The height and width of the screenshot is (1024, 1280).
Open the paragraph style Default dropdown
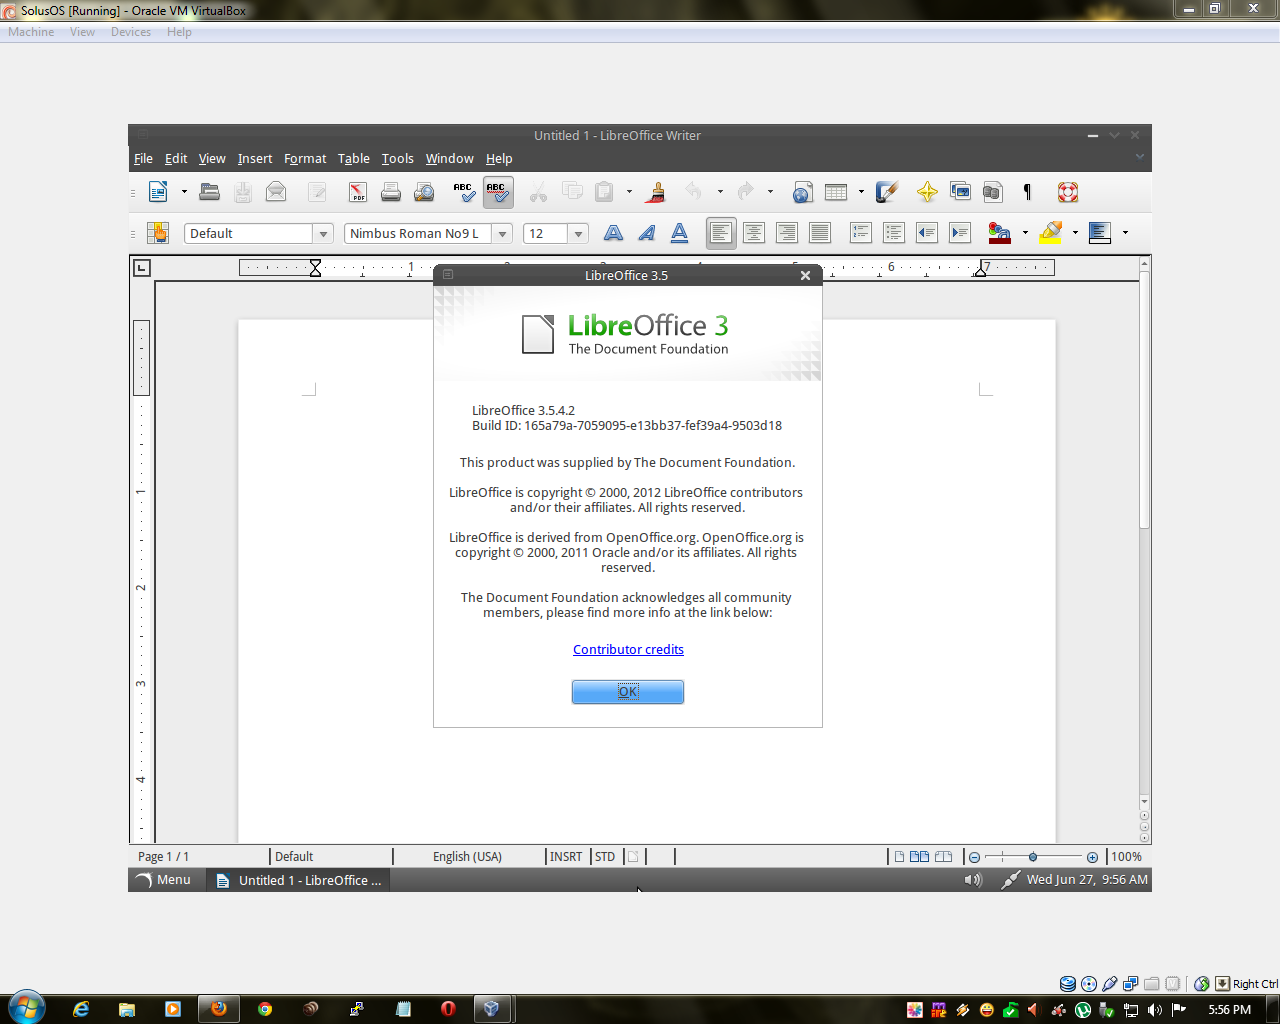323,233
